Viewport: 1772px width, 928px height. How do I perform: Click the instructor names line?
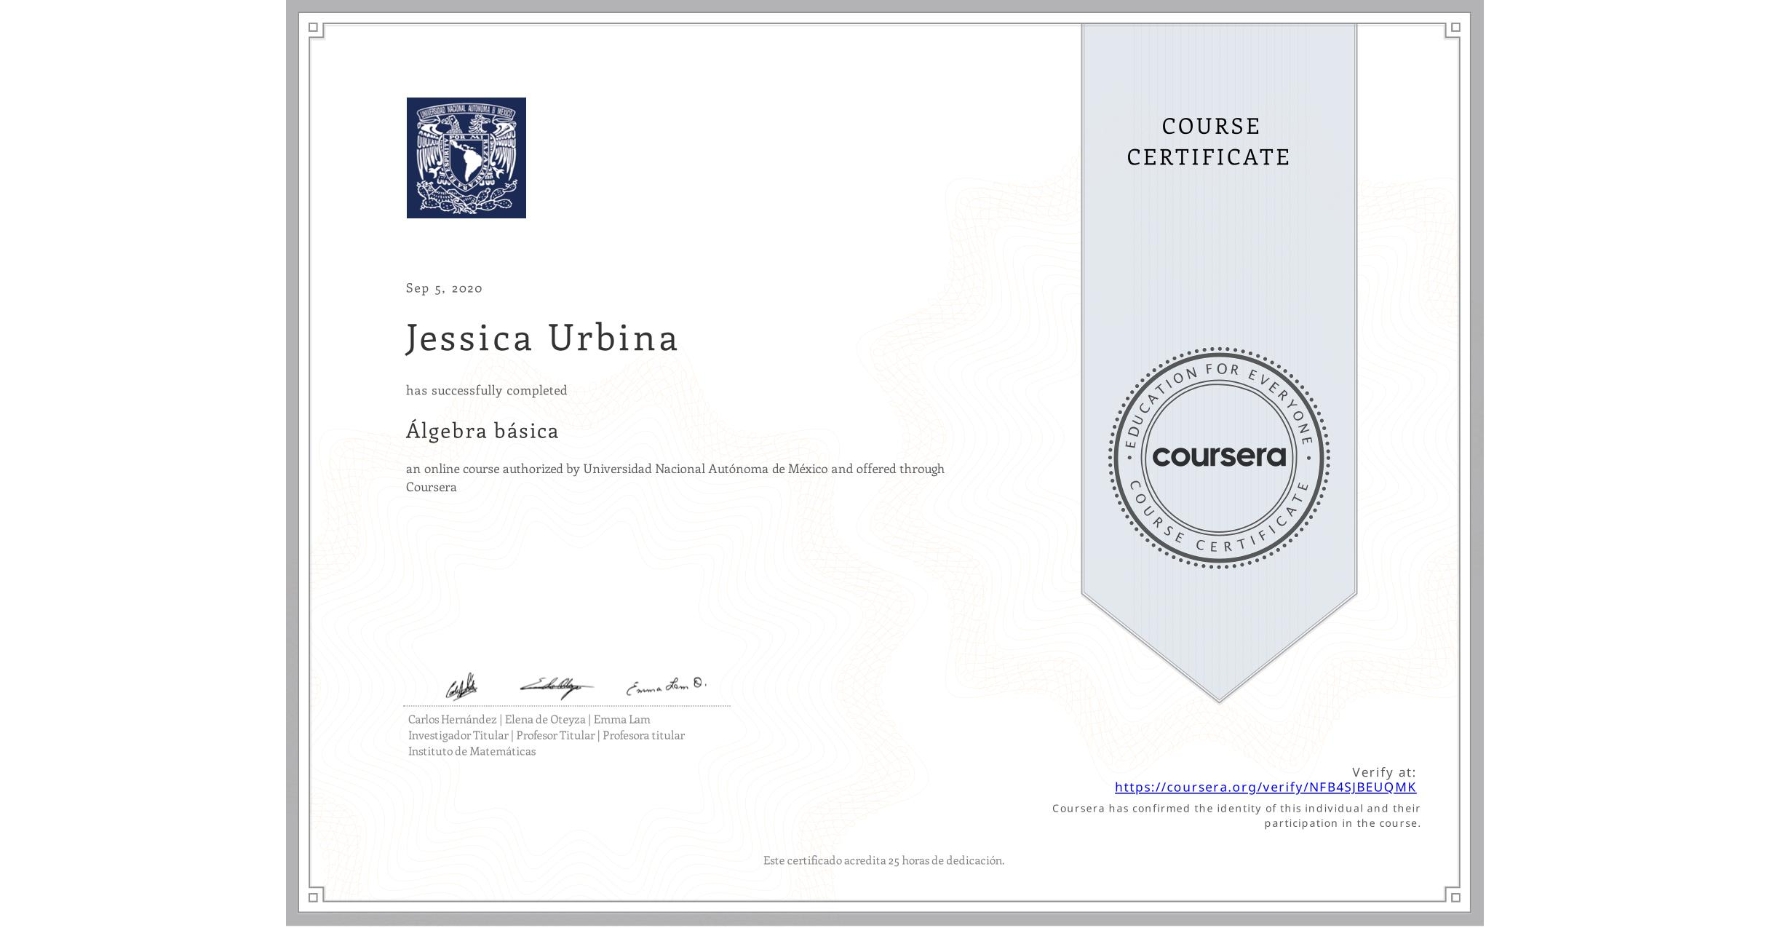click(x=529, y=719)
